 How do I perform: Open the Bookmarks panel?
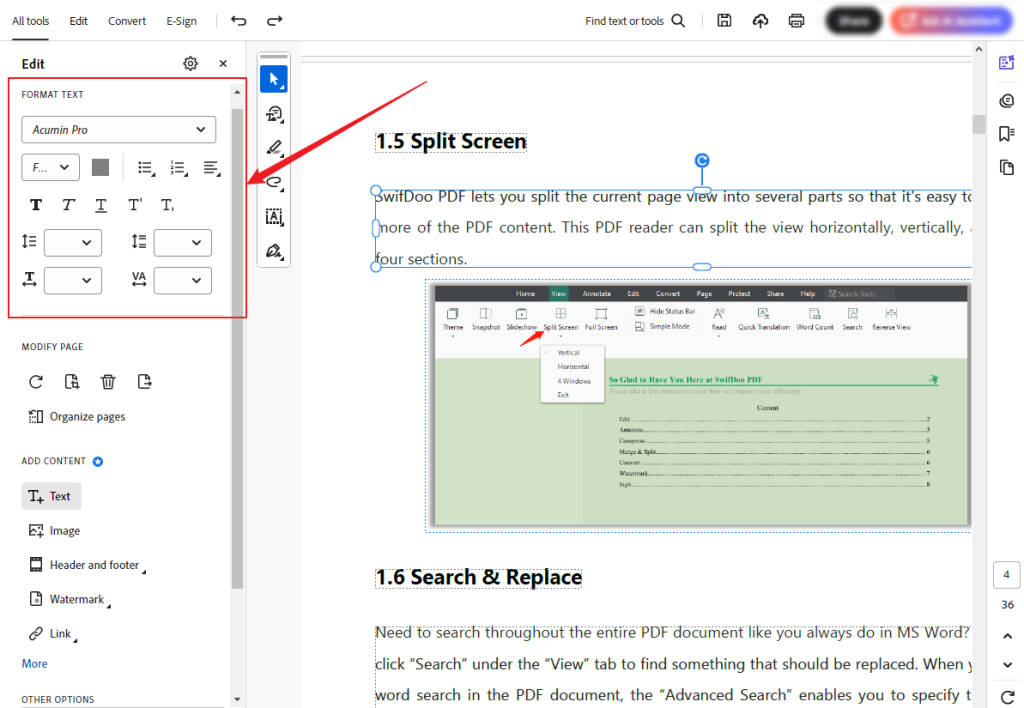(x=1007, y=131)
